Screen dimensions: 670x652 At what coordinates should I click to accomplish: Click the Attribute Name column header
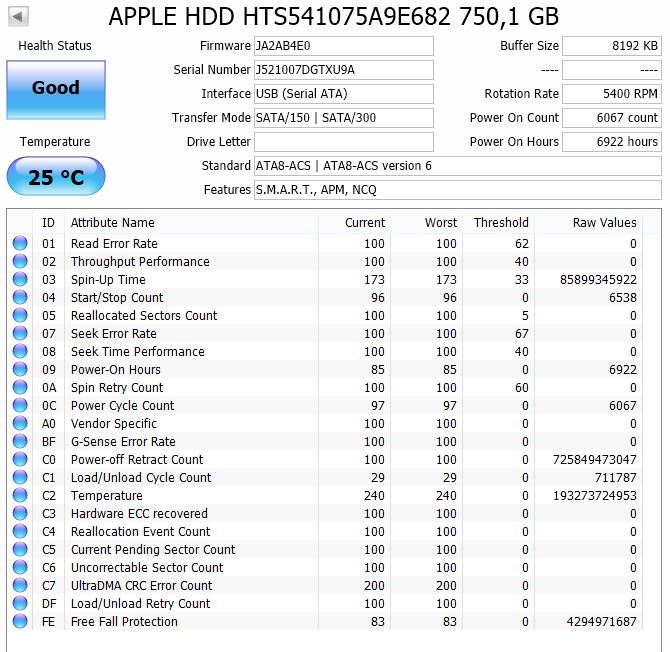pos(191,222)
